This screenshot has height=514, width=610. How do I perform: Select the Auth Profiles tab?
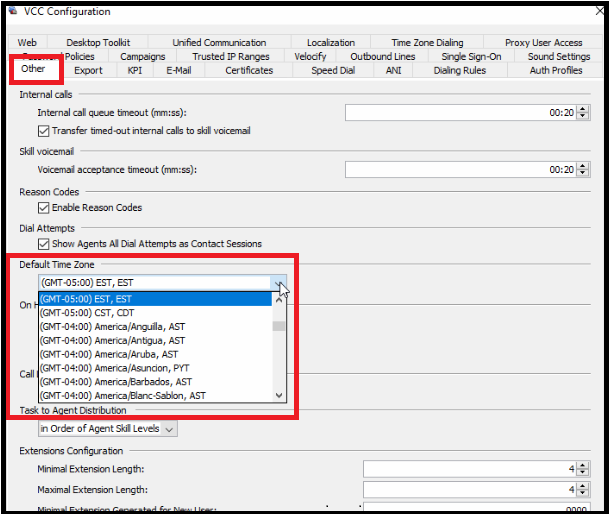(x=556, y=70)
